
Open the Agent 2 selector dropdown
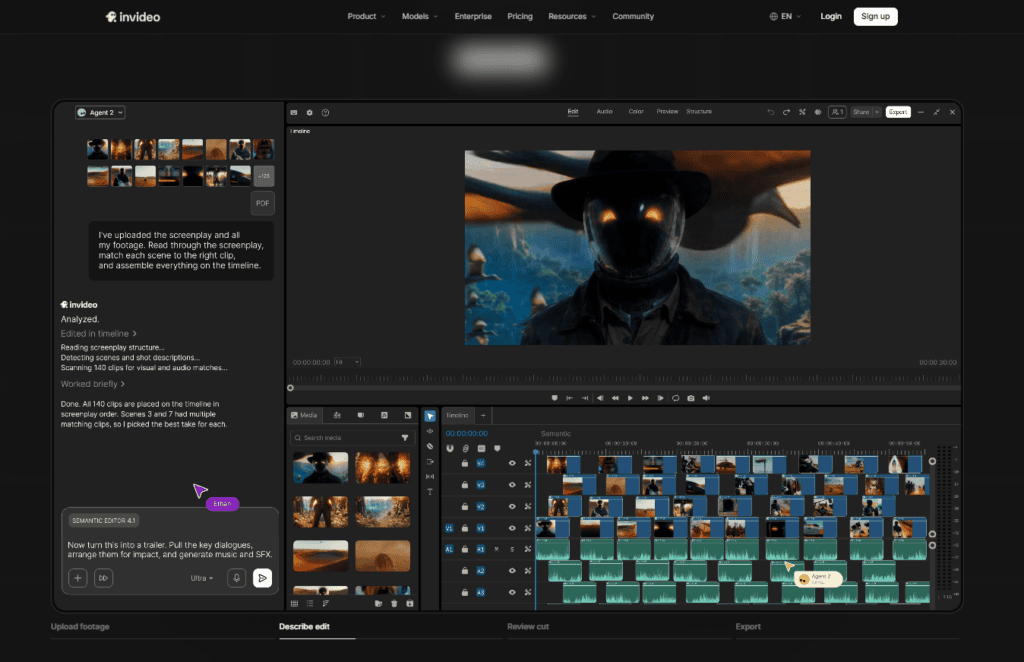pyautogui.click(x=100, y=112)
